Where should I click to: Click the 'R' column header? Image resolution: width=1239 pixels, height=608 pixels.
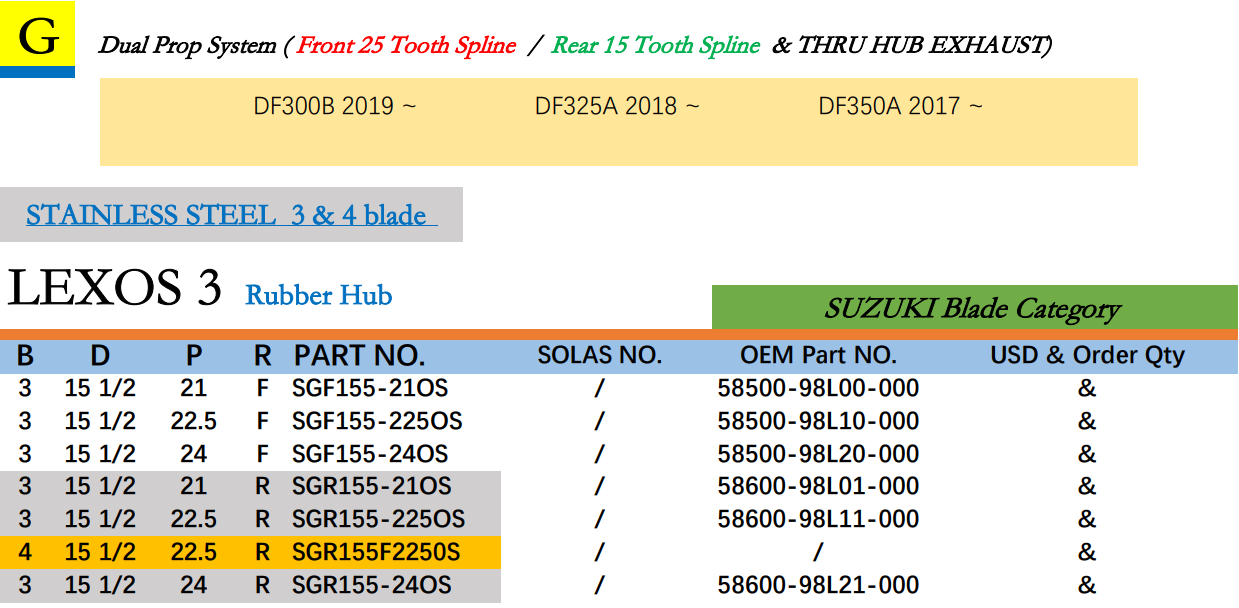click(262, 356)
